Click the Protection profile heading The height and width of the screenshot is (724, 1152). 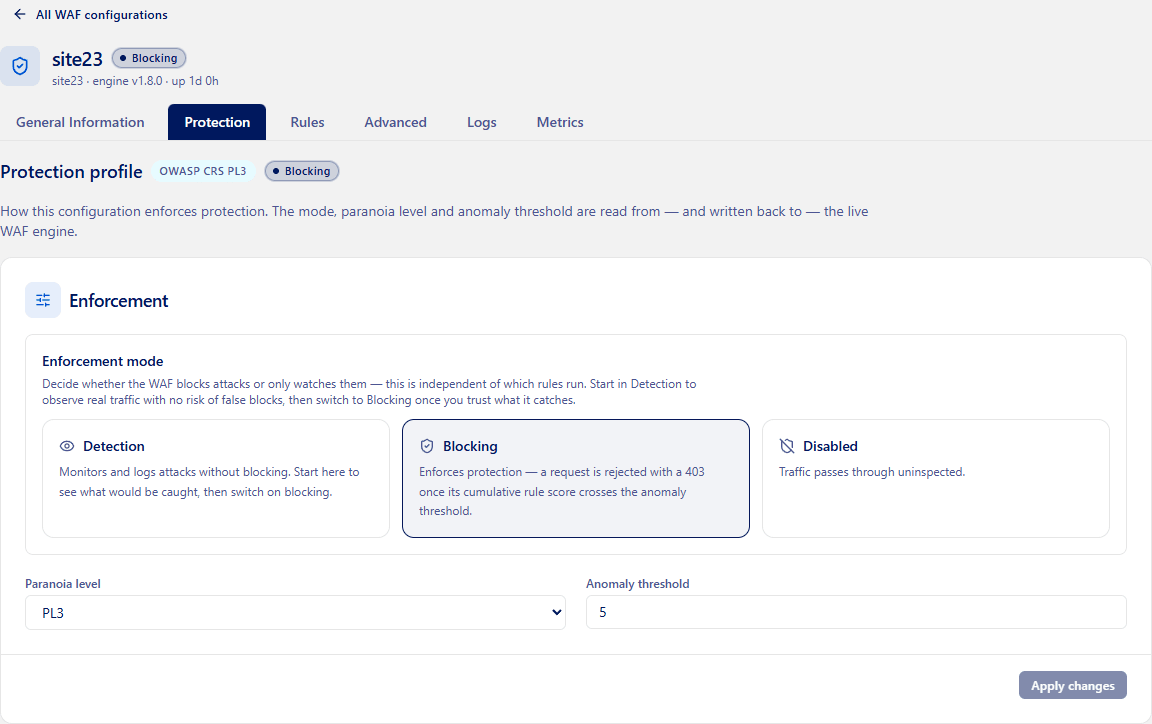(71, 171)
